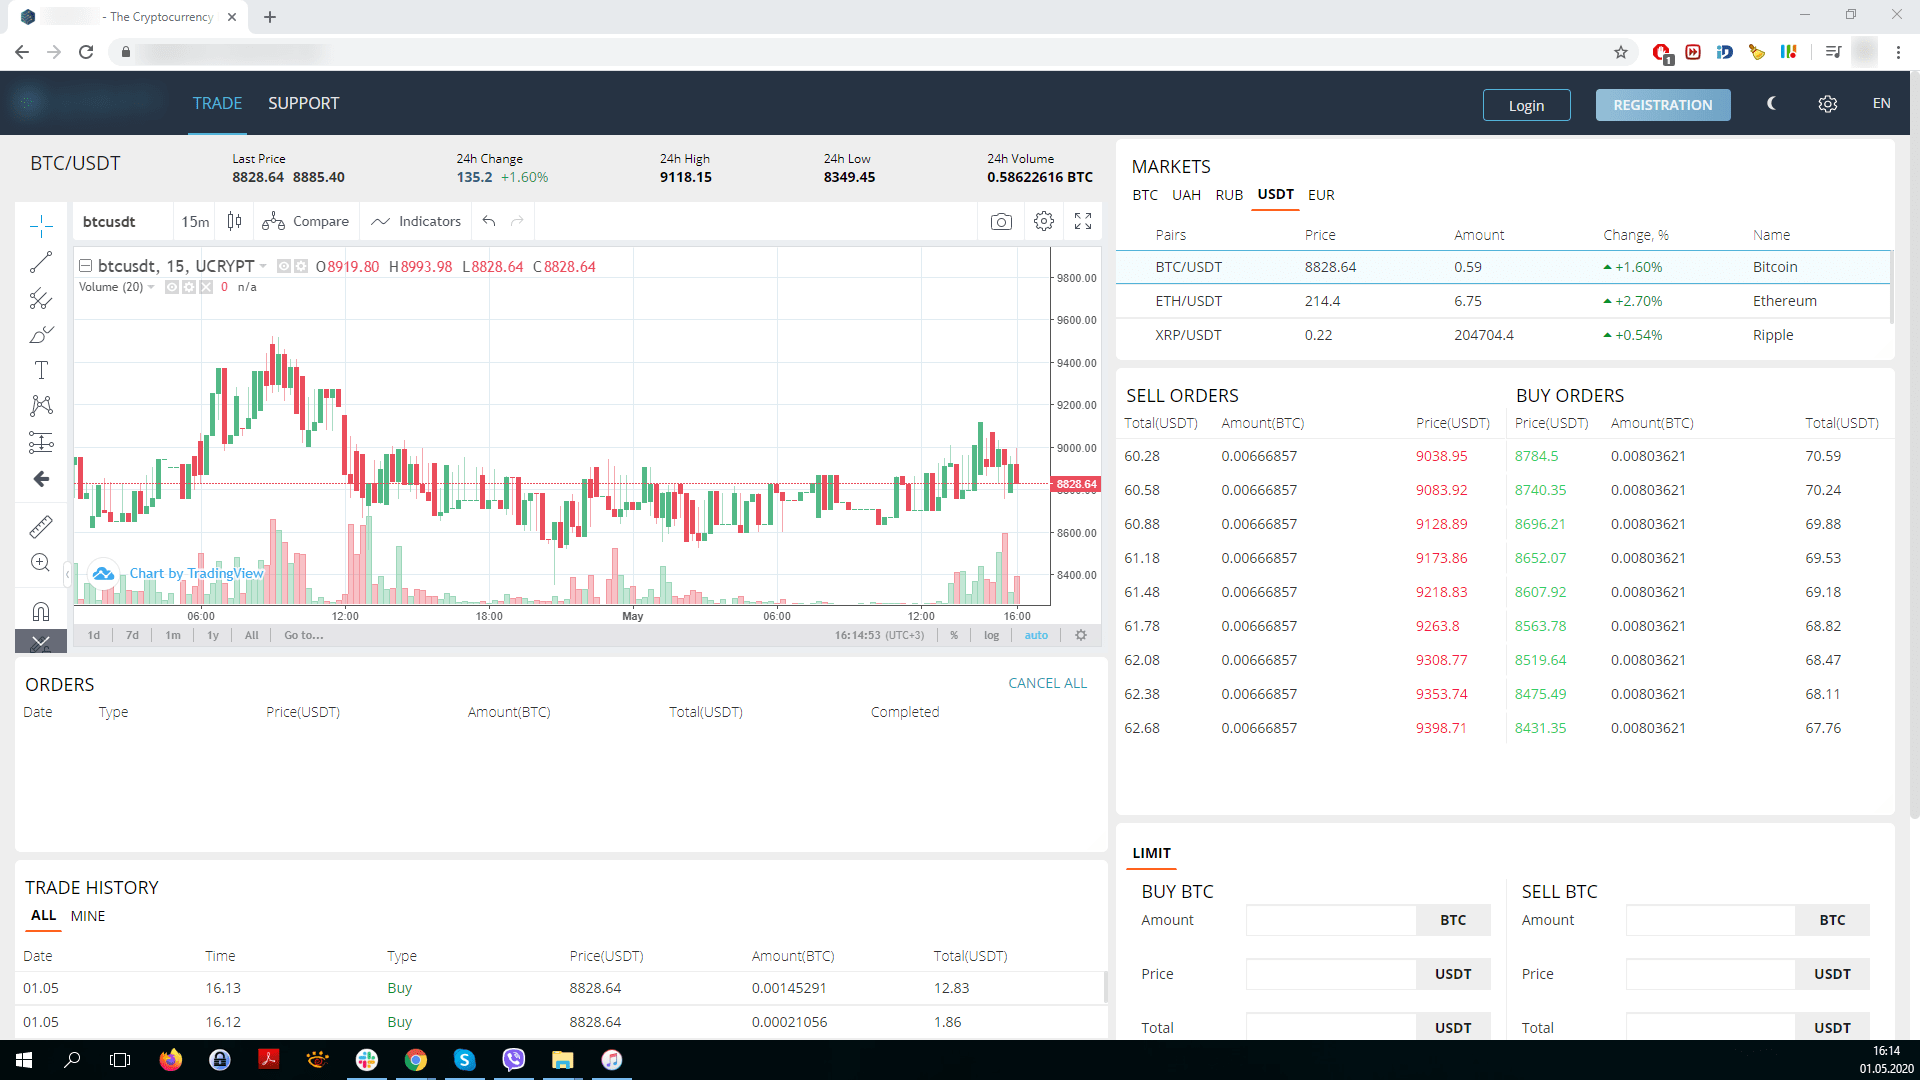The height and width of the screenshot is (1080, 1920).
Task: Show MINE trade history tab
Action: pos(88,916)
